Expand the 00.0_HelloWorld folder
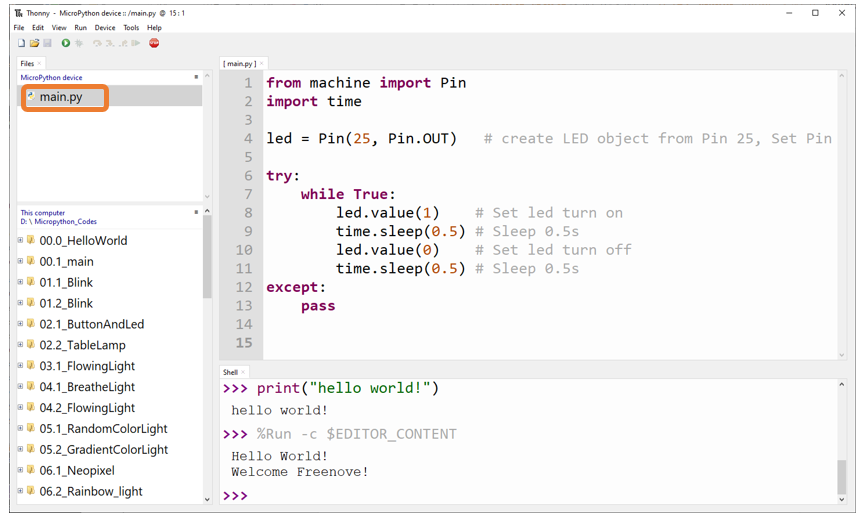The image size is (864, 520). tap(20, 240)
